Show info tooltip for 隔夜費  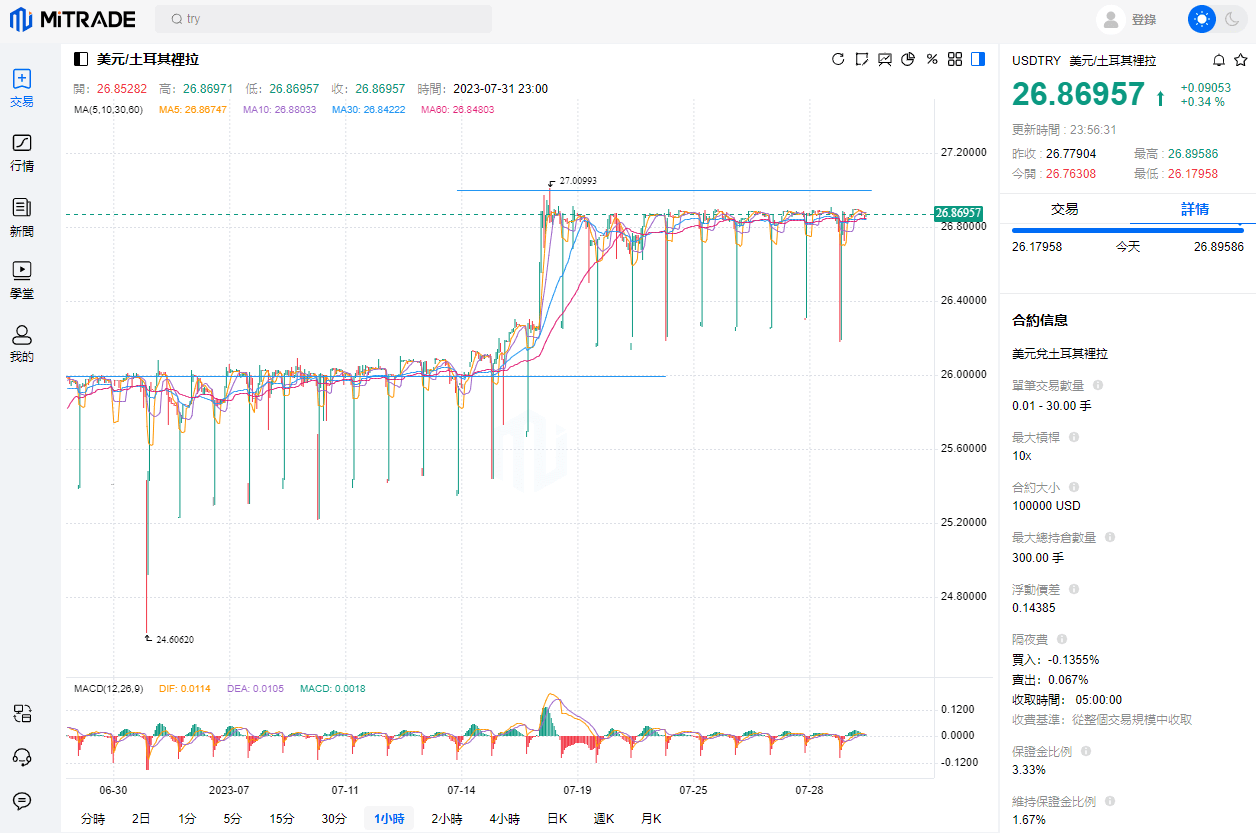coord(1062,639)
